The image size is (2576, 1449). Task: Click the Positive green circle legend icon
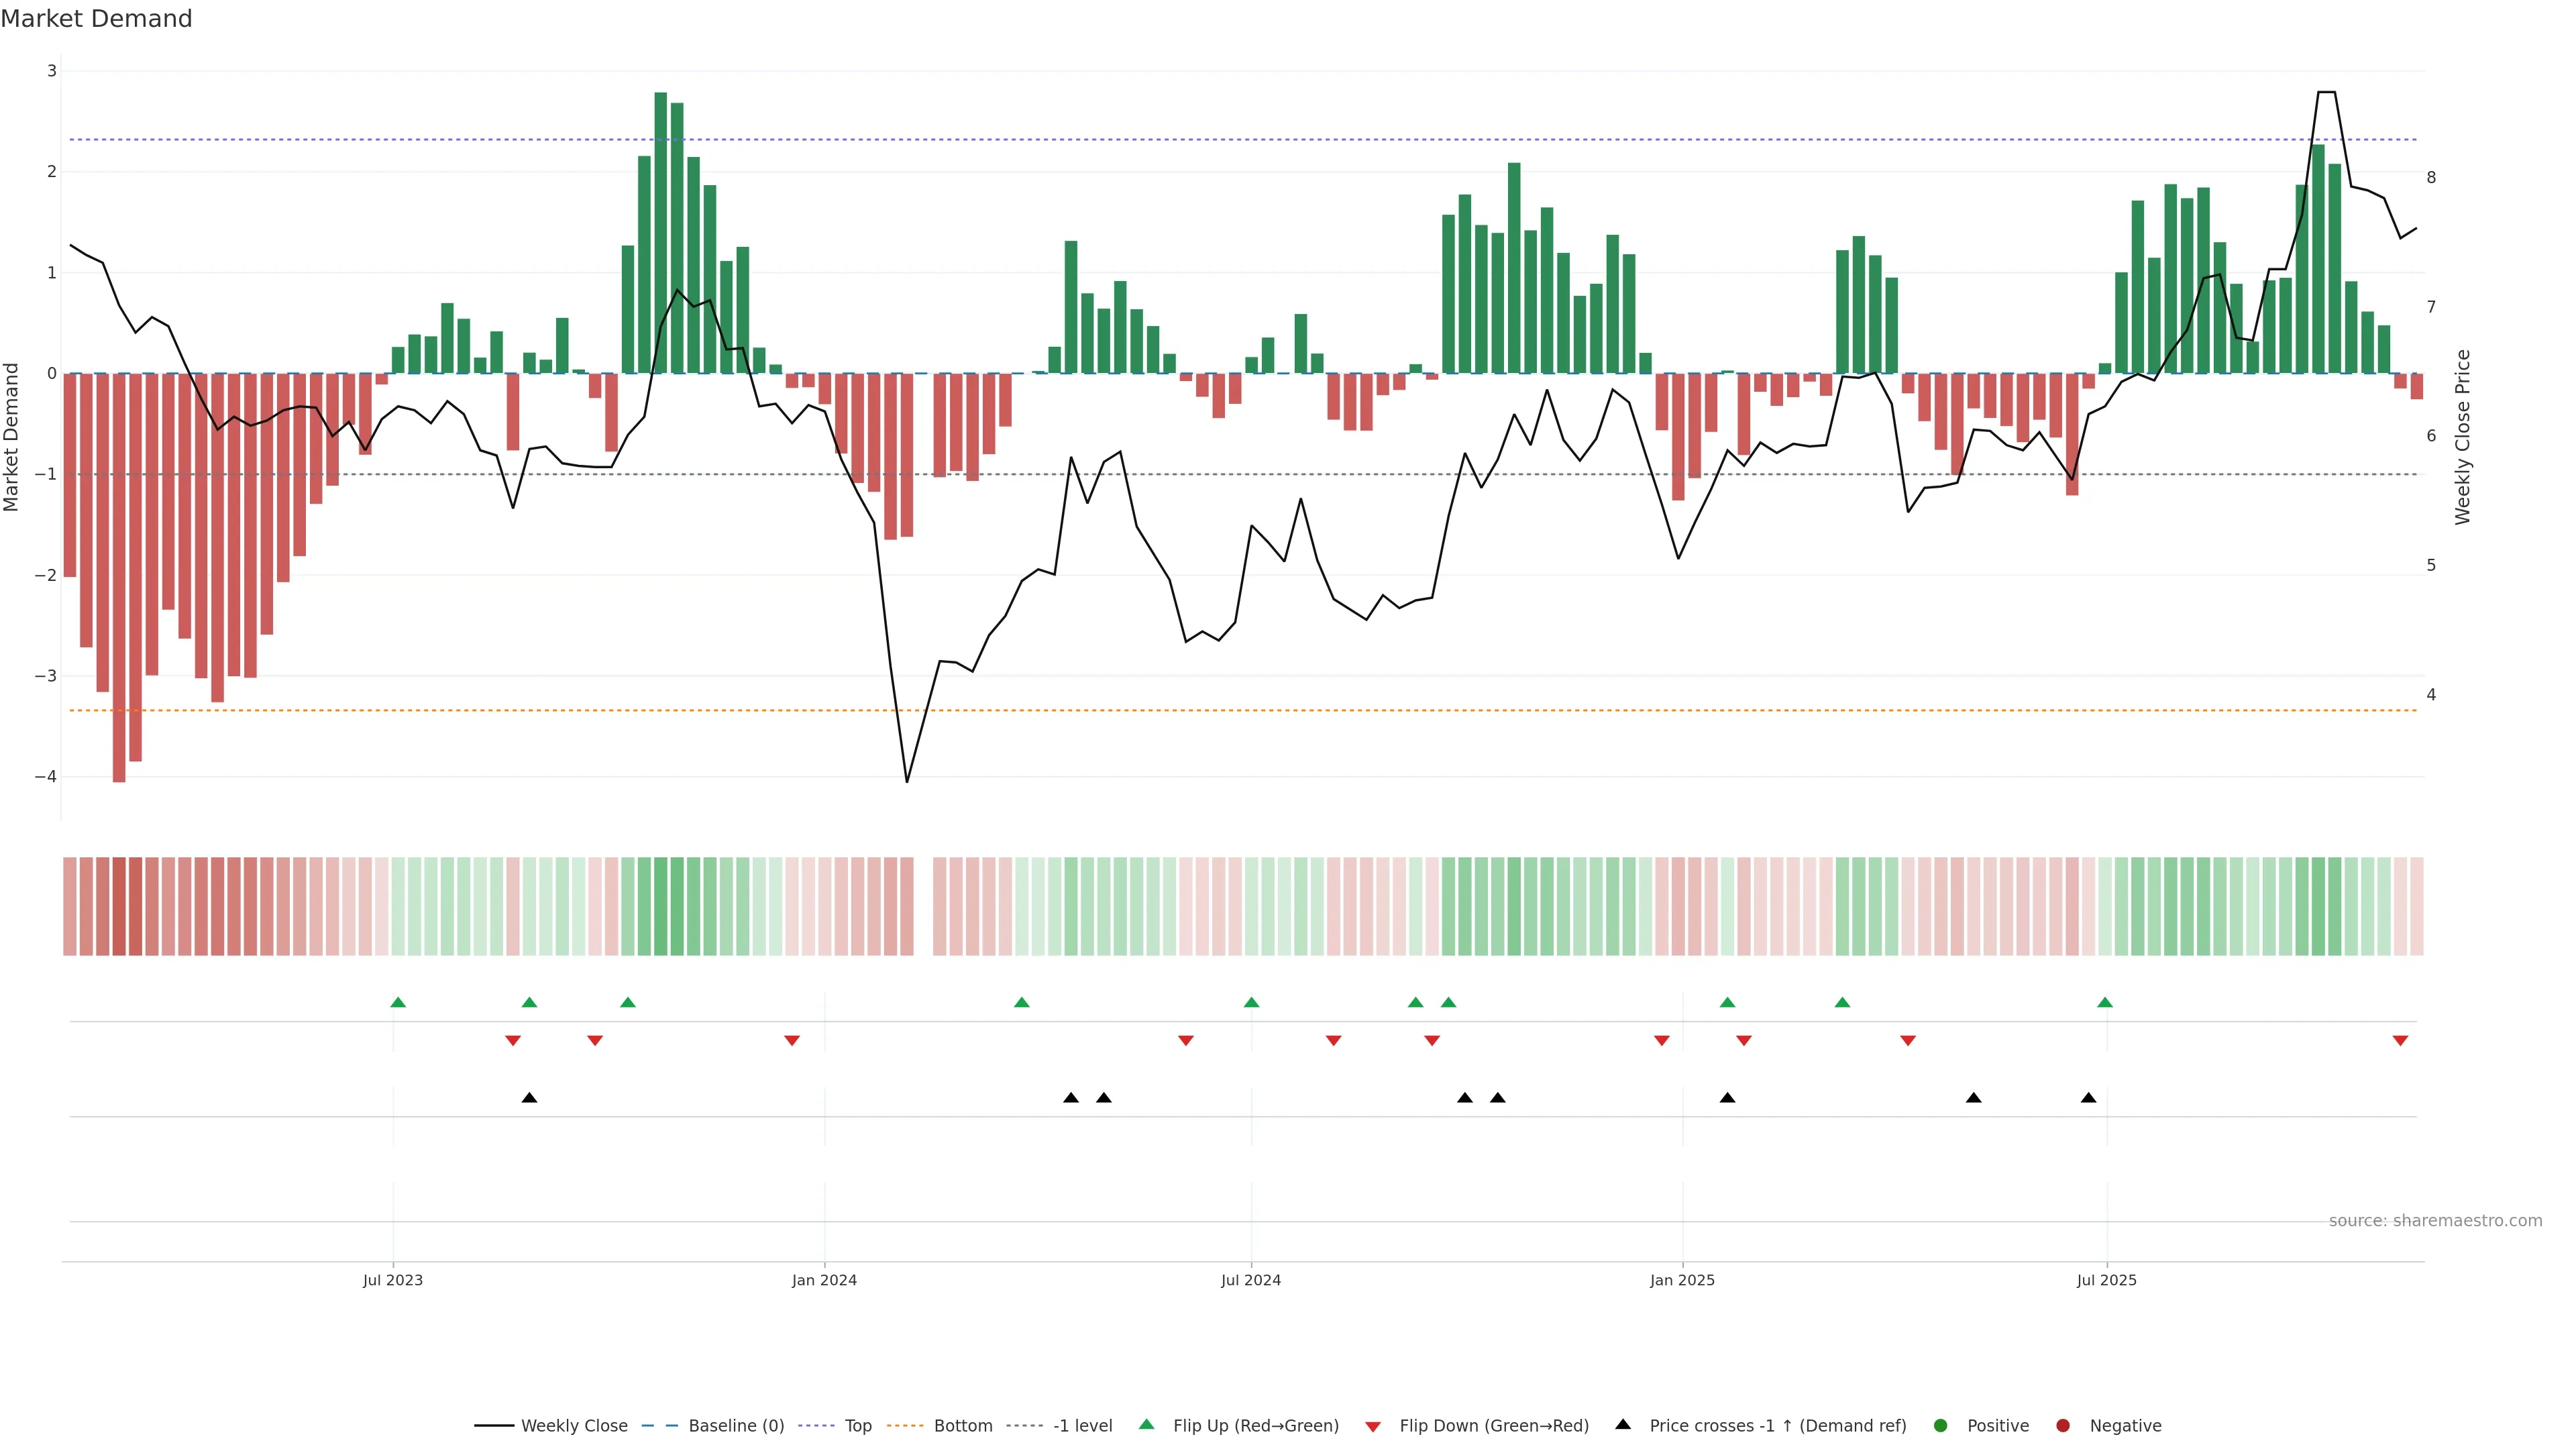tap(1941, 1426)
